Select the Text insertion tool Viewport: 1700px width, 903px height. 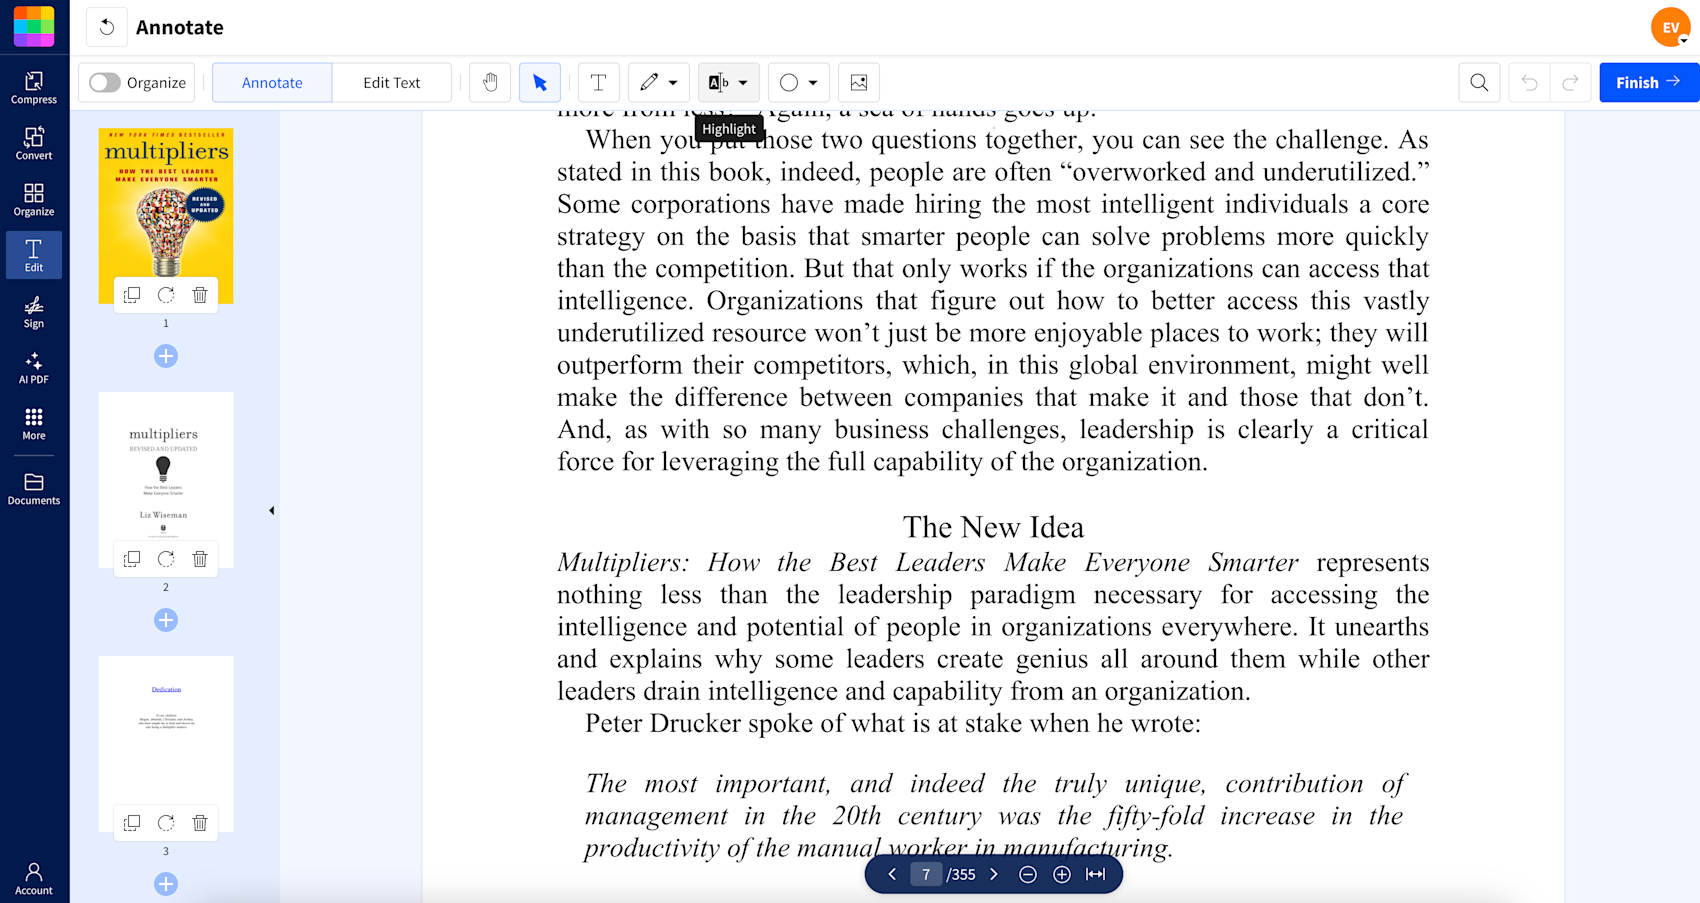tap(598, 82)
